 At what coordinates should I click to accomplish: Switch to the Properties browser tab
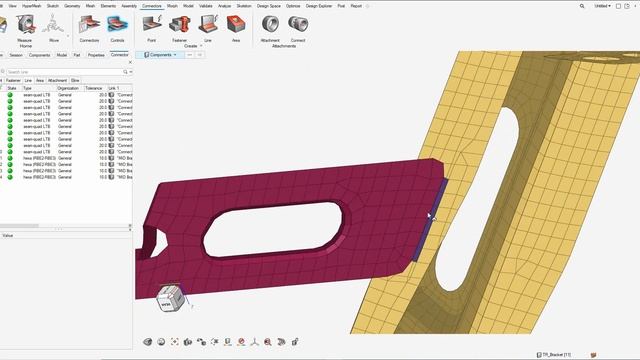96,55
